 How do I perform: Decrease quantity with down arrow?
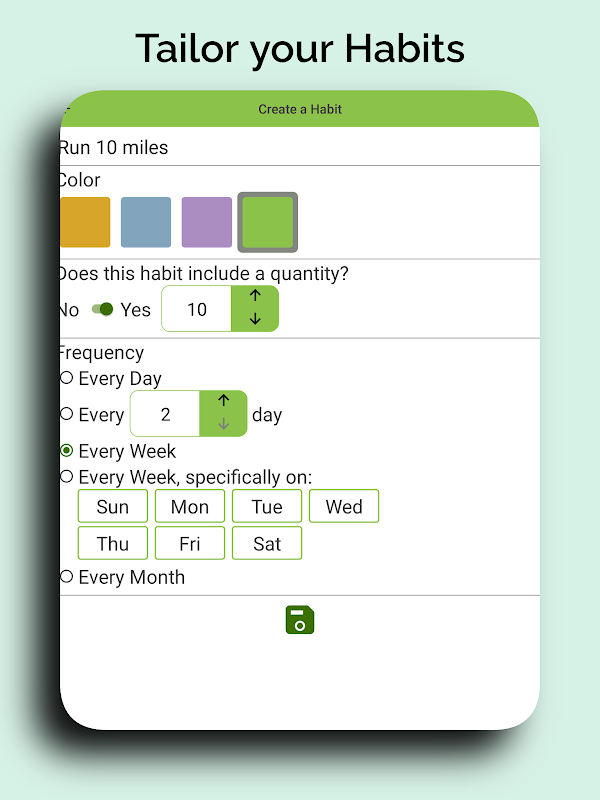click(x=255, y=320)
